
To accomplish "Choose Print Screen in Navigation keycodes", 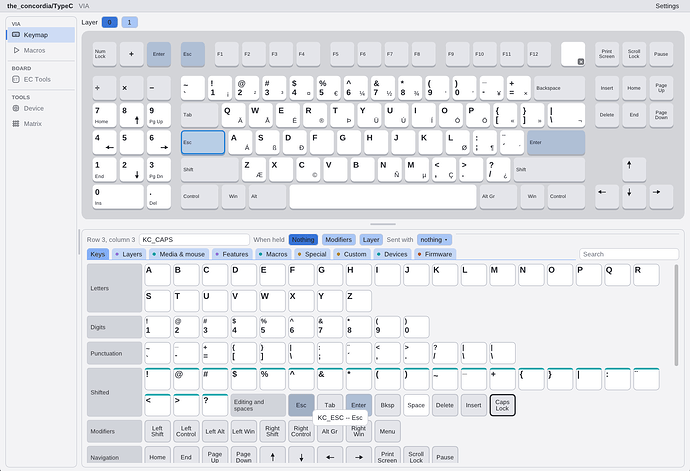I will [387, 456].
